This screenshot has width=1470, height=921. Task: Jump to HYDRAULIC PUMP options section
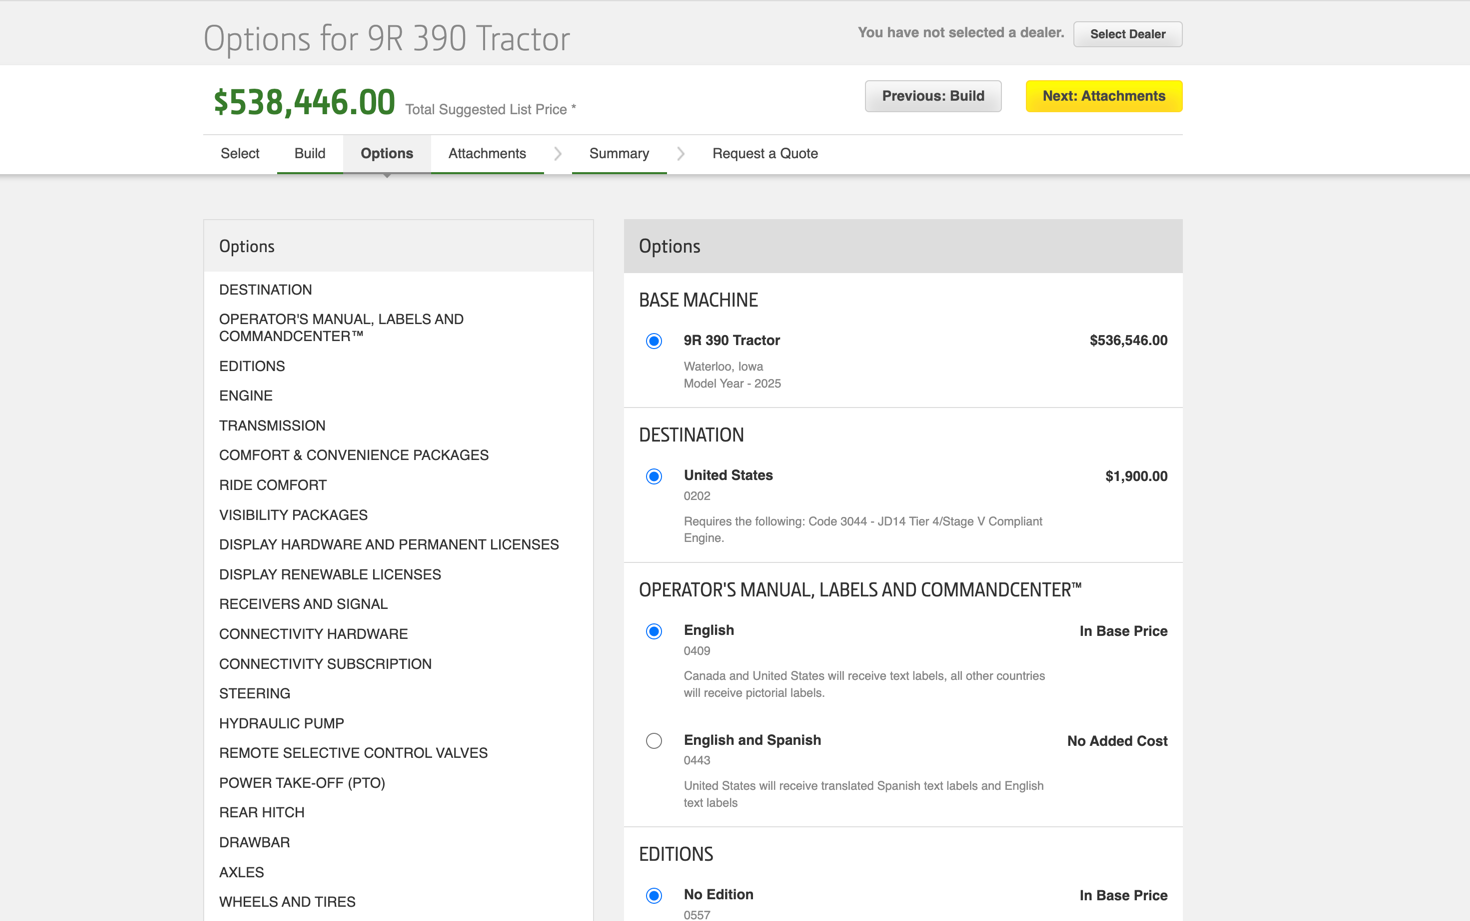pyautogui.click(x=281, y=723)
